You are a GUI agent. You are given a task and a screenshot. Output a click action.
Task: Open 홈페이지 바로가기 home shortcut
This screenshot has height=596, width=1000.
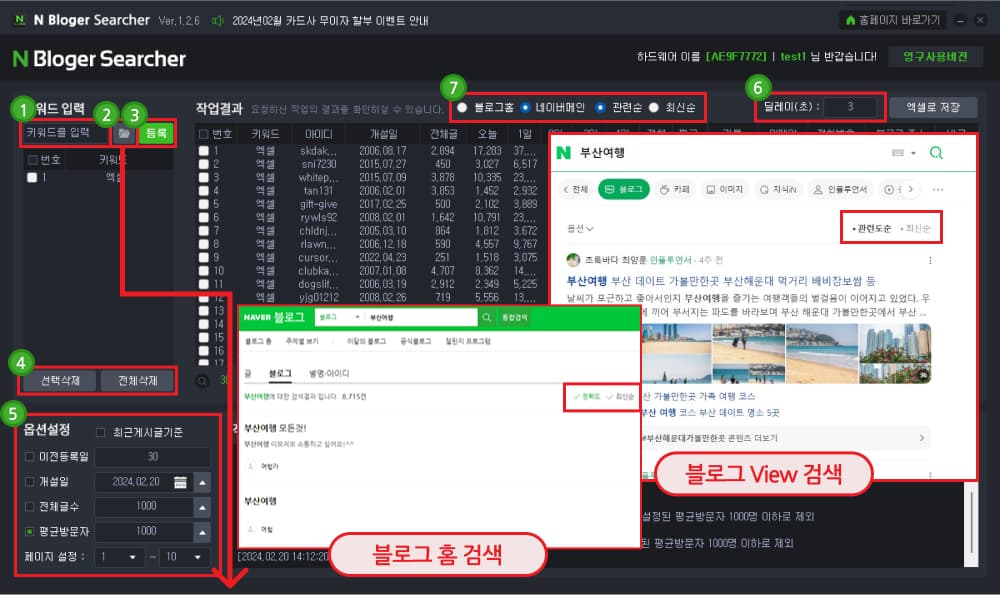[892, 20]
